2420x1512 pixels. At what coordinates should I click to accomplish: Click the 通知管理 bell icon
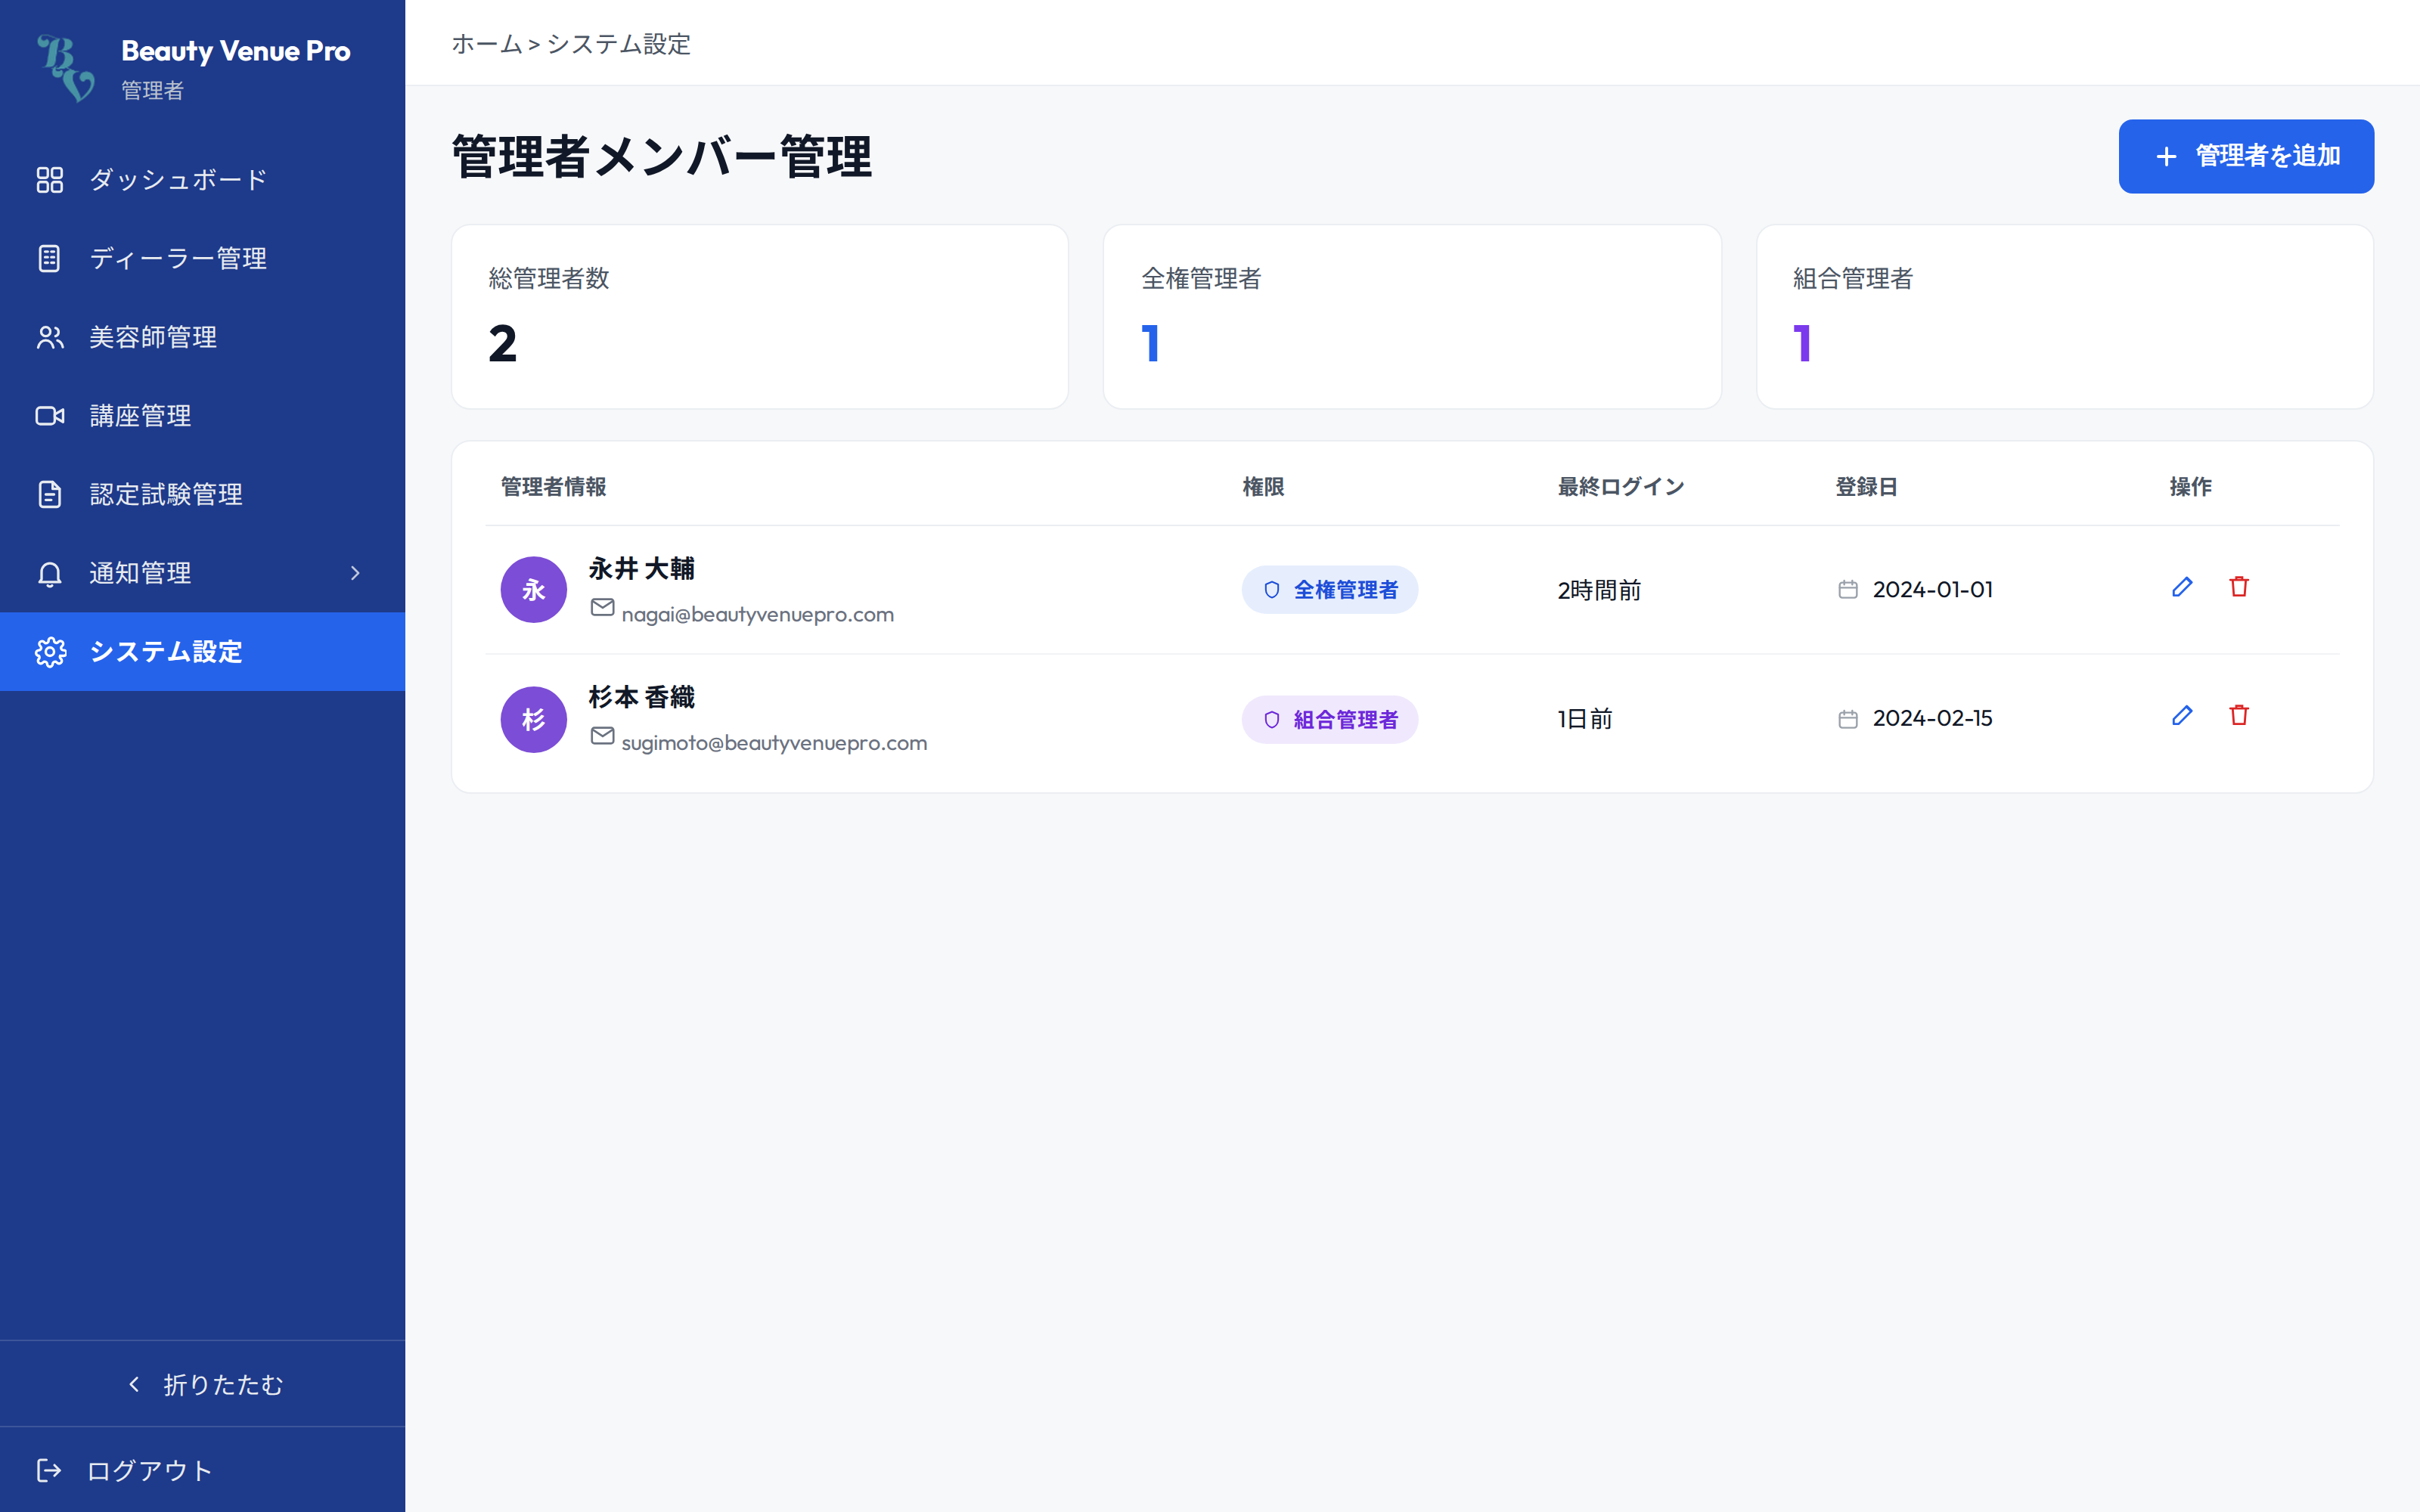click(50, 573)
